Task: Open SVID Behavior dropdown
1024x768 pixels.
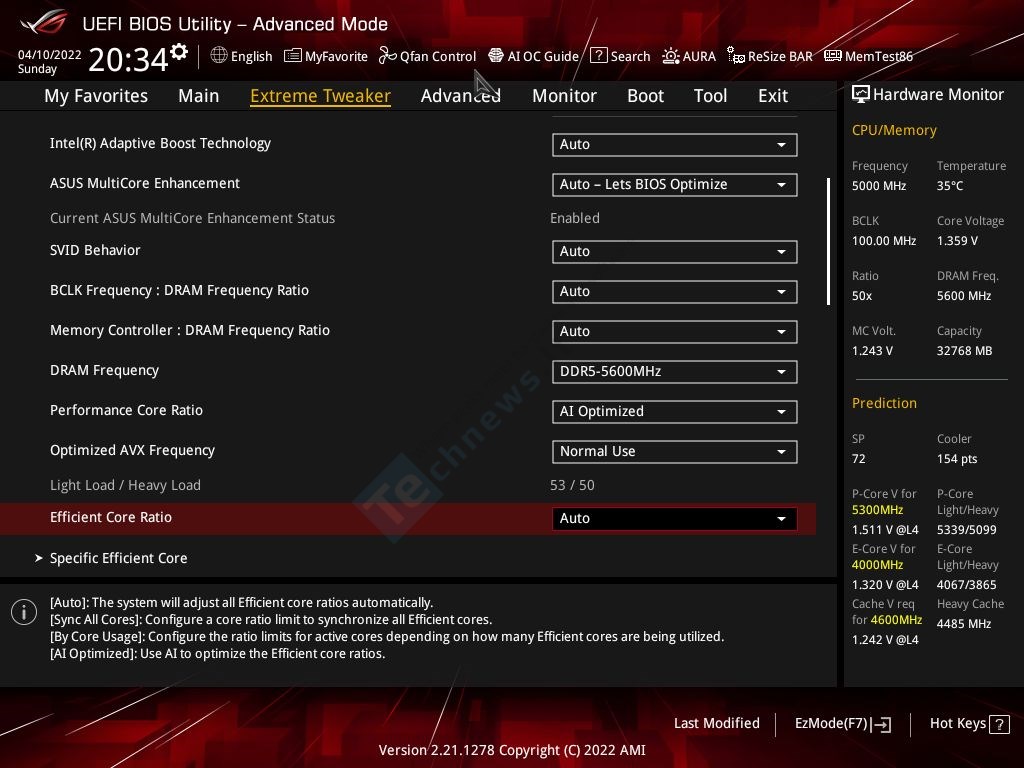Action: click(675, 251)
